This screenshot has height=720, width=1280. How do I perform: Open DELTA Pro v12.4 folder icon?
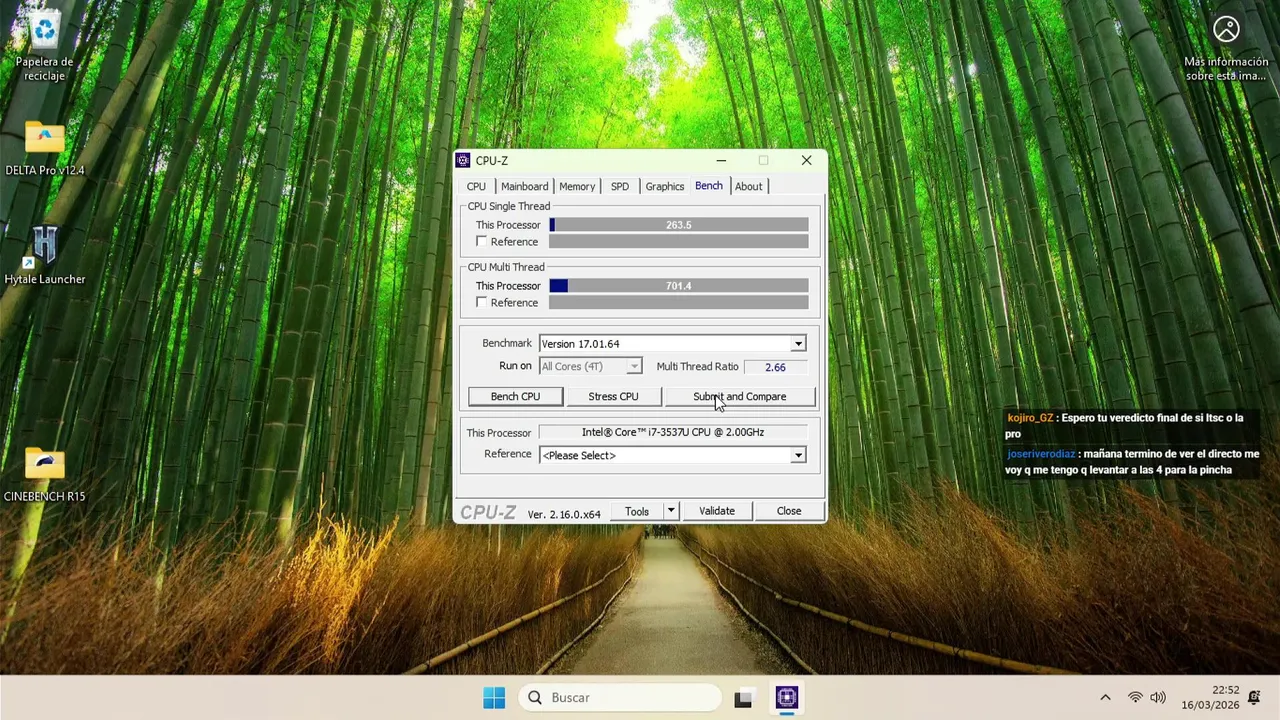[44, 148]
